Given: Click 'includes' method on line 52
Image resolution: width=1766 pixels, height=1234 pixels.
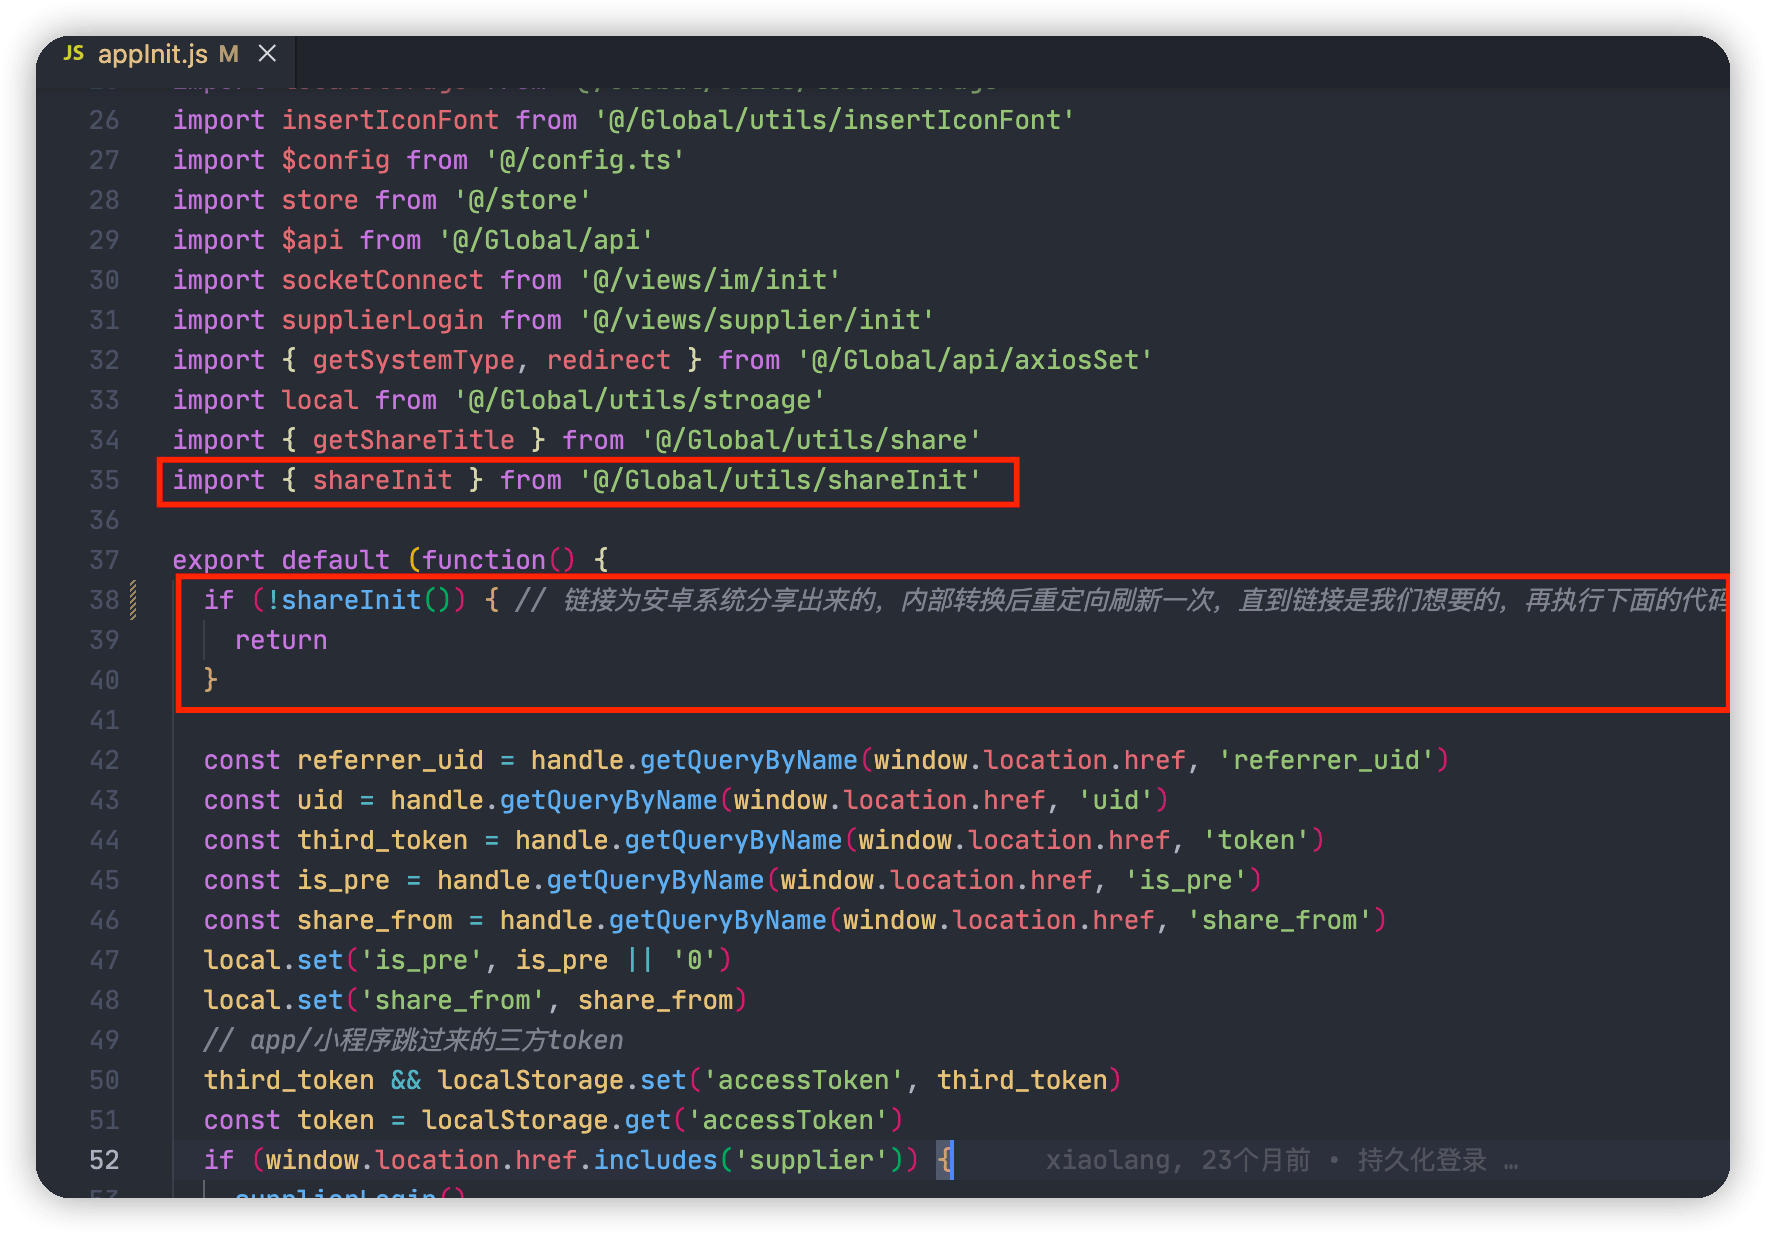Looking at the screenshot, I should click(x=655, y=1160).
